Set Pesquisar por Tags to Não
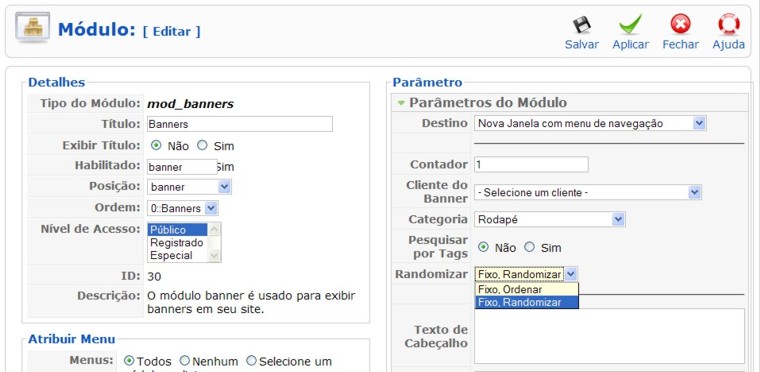This screenshot has height=372, width=760. [483, 247]
